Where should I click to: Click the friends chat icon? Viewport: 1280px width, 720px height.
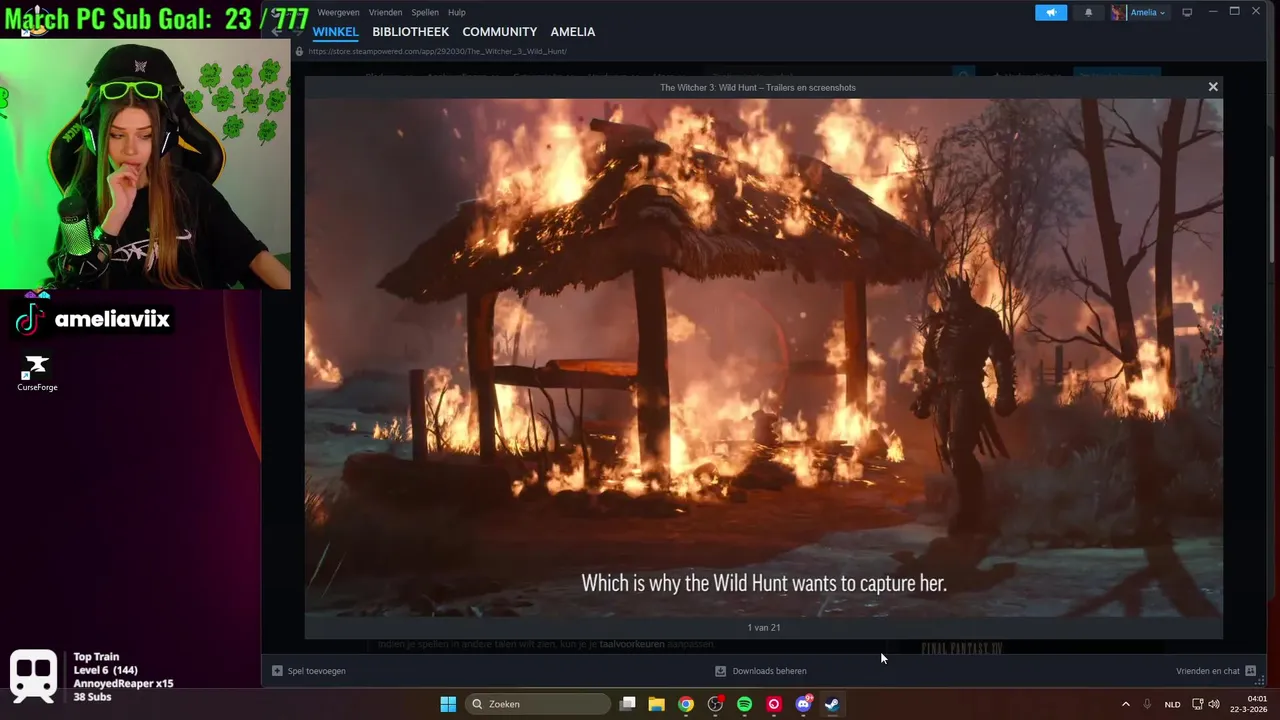click(x=1250, y=671)
